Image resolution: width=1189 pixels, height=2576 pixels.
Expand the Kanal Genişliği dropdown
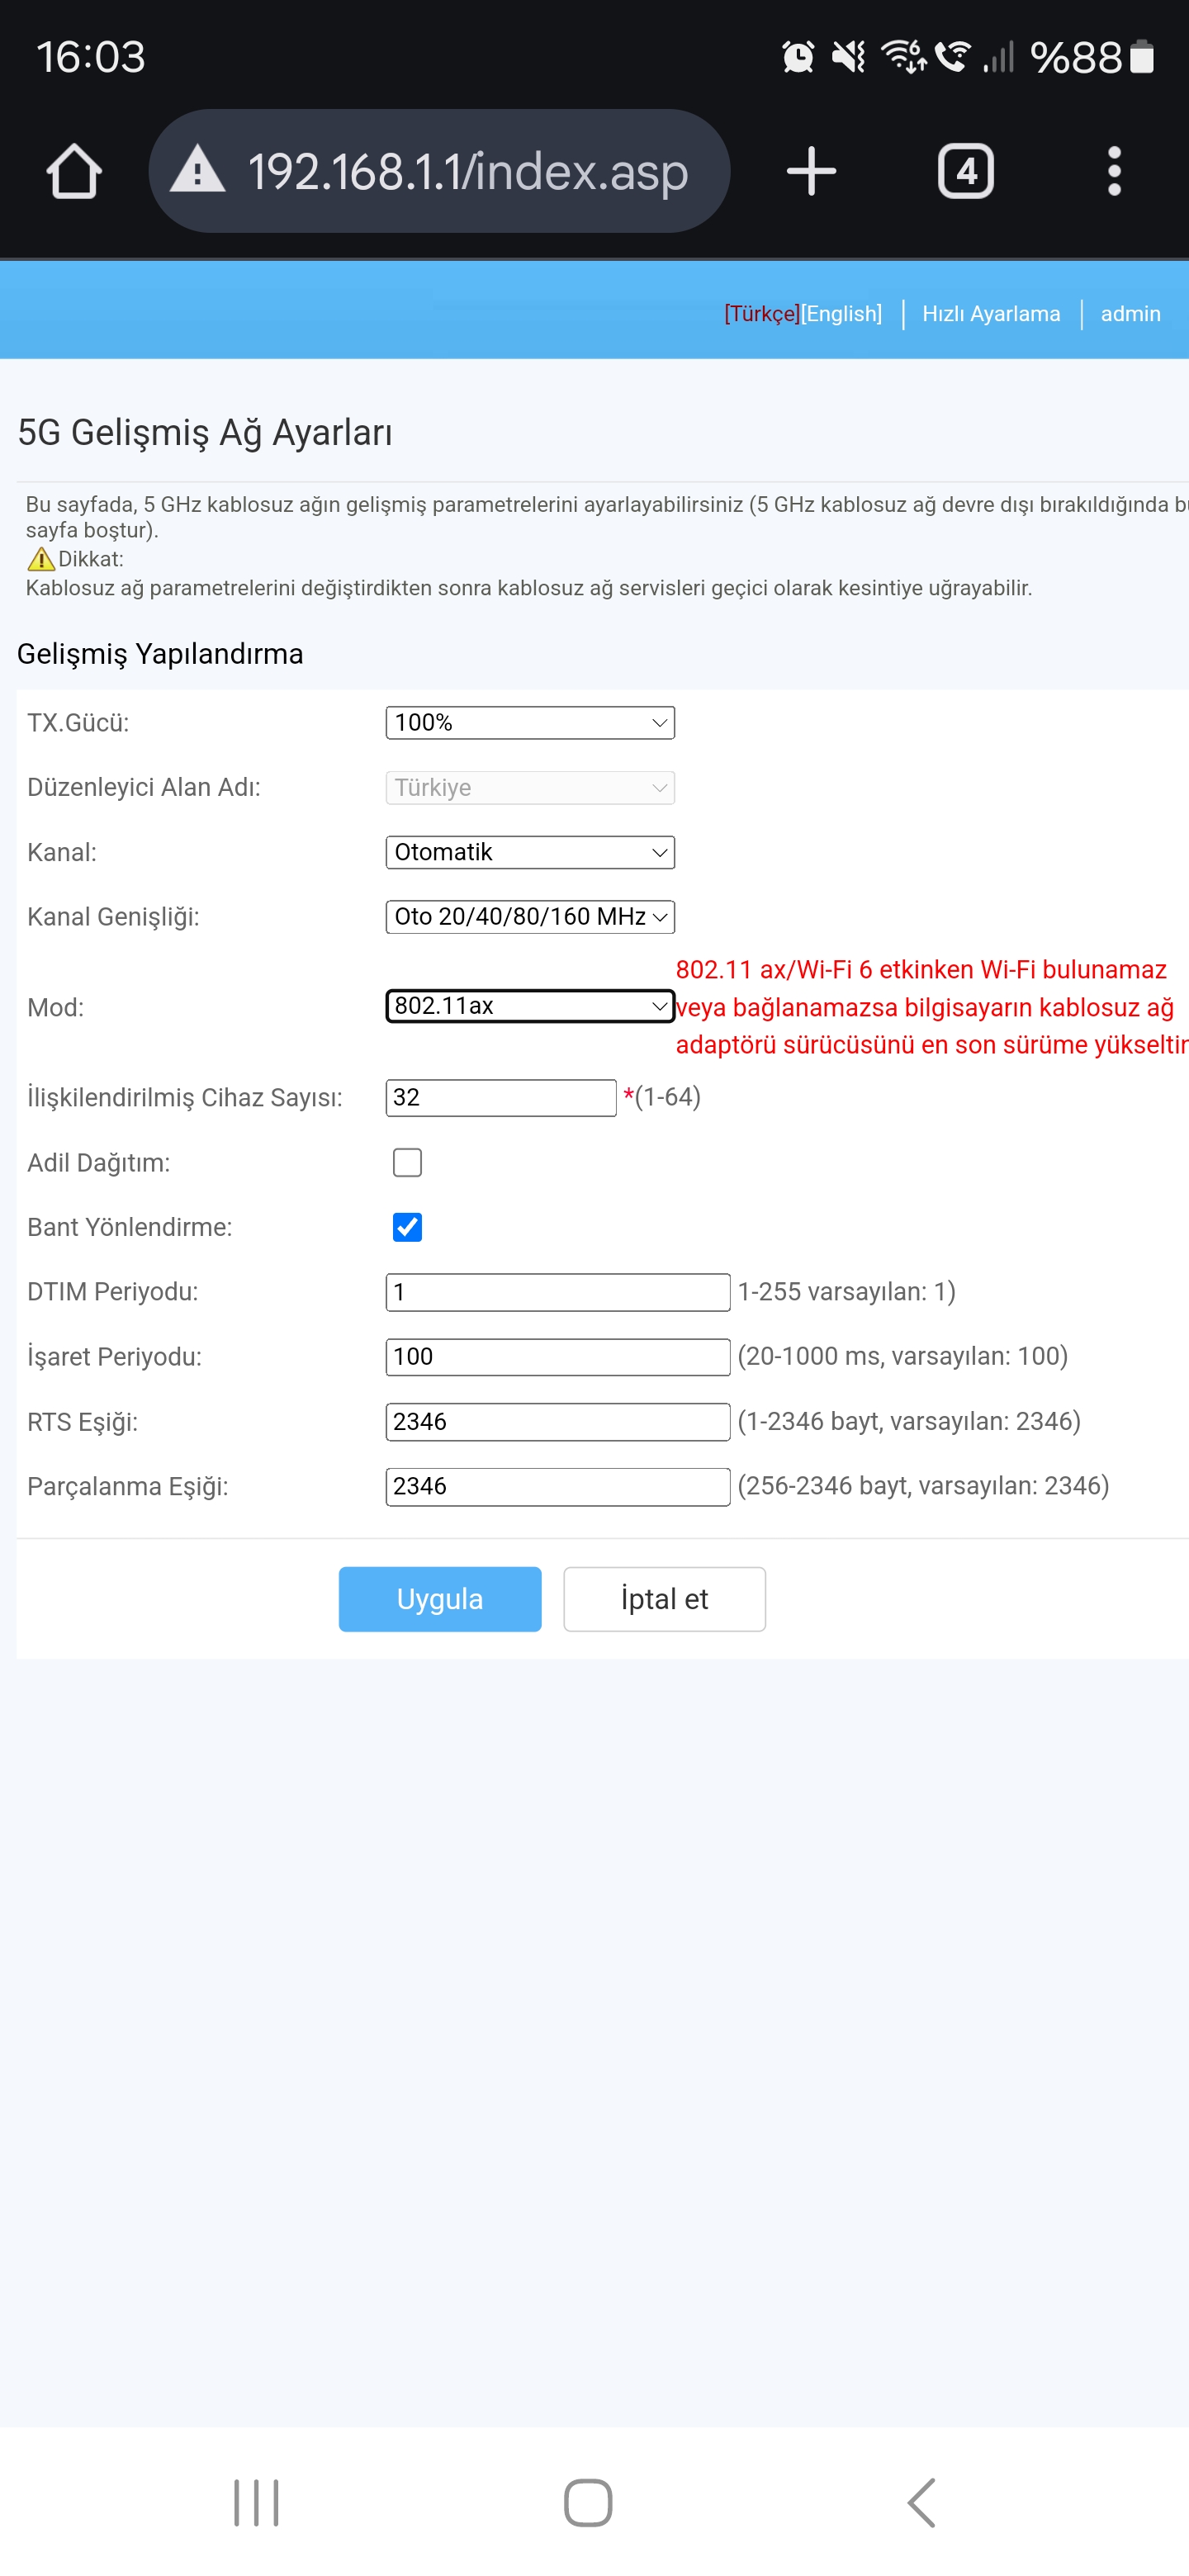pyautogui.click(x=530, y=916)
